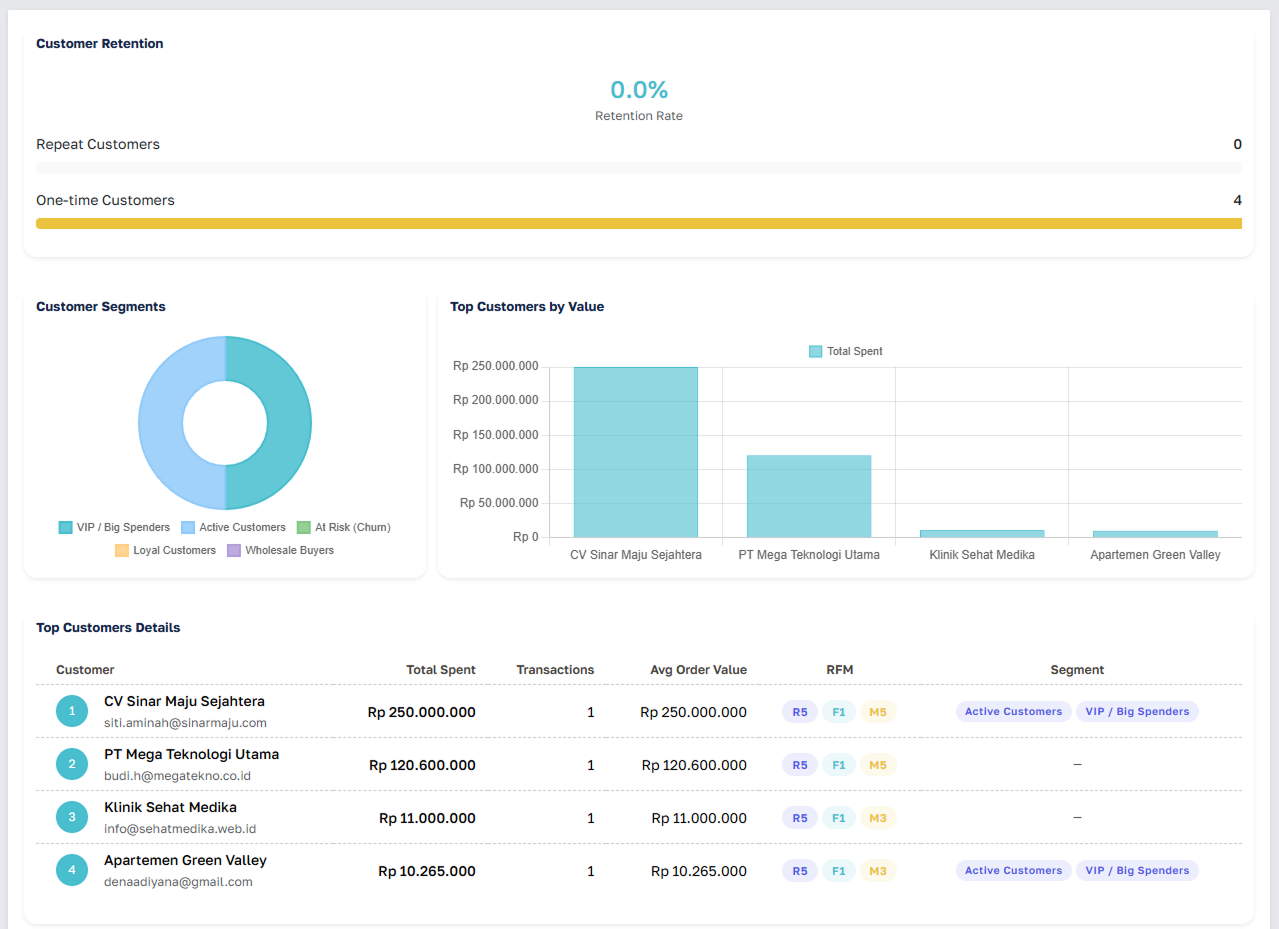Screen dimensions: 1279x929
Task: Click VIP / Big Spenders tag for CV Sinar
Action: pyautogui.click(x=1137, y=712)
